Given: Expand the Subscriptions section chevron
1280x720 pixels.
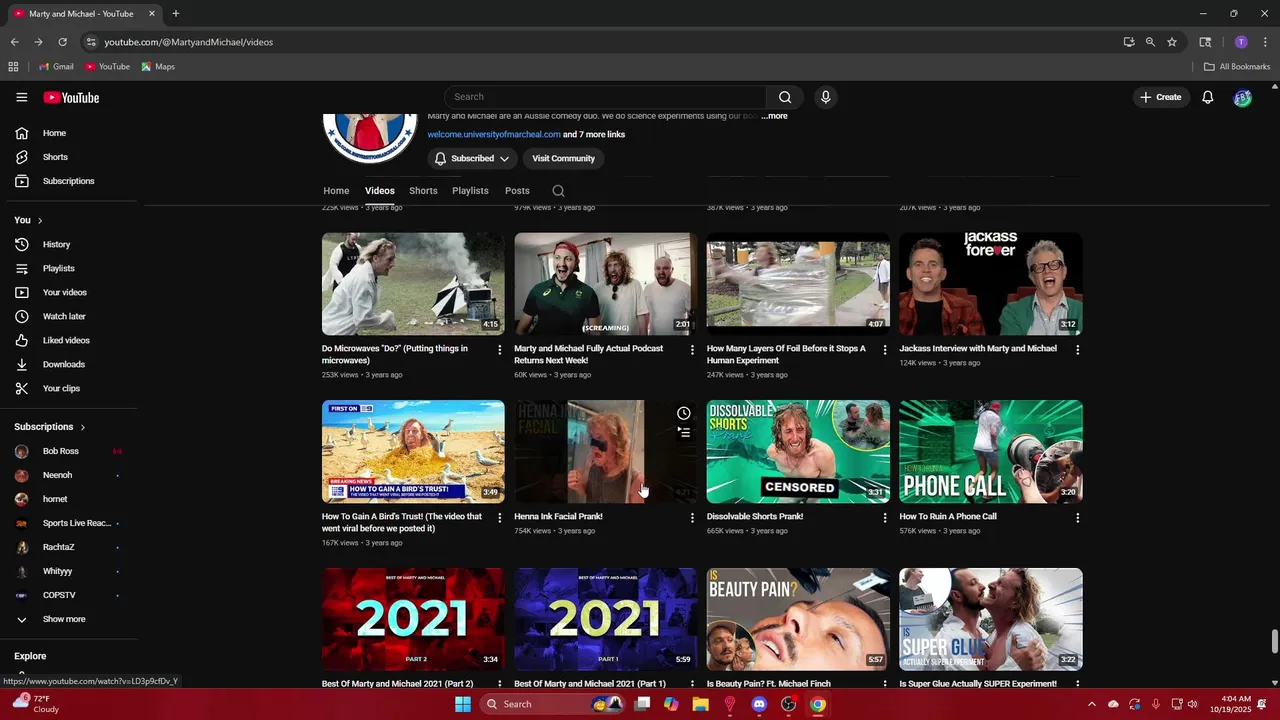Looking at the screenshot, I should click(x=82, y=427).
